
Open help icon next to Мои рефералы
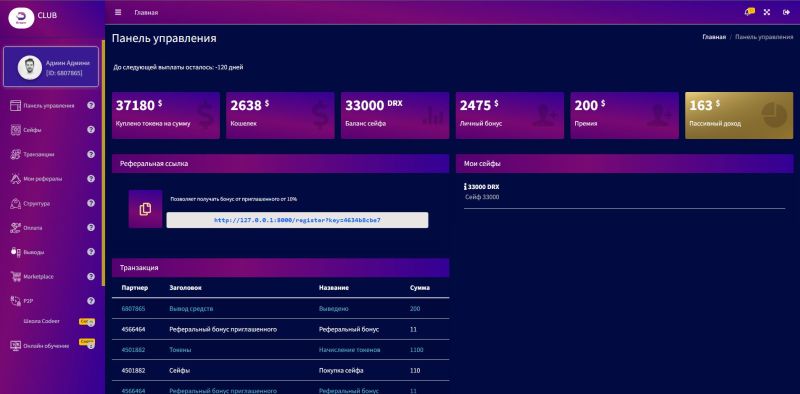click(x=91, y=179)
